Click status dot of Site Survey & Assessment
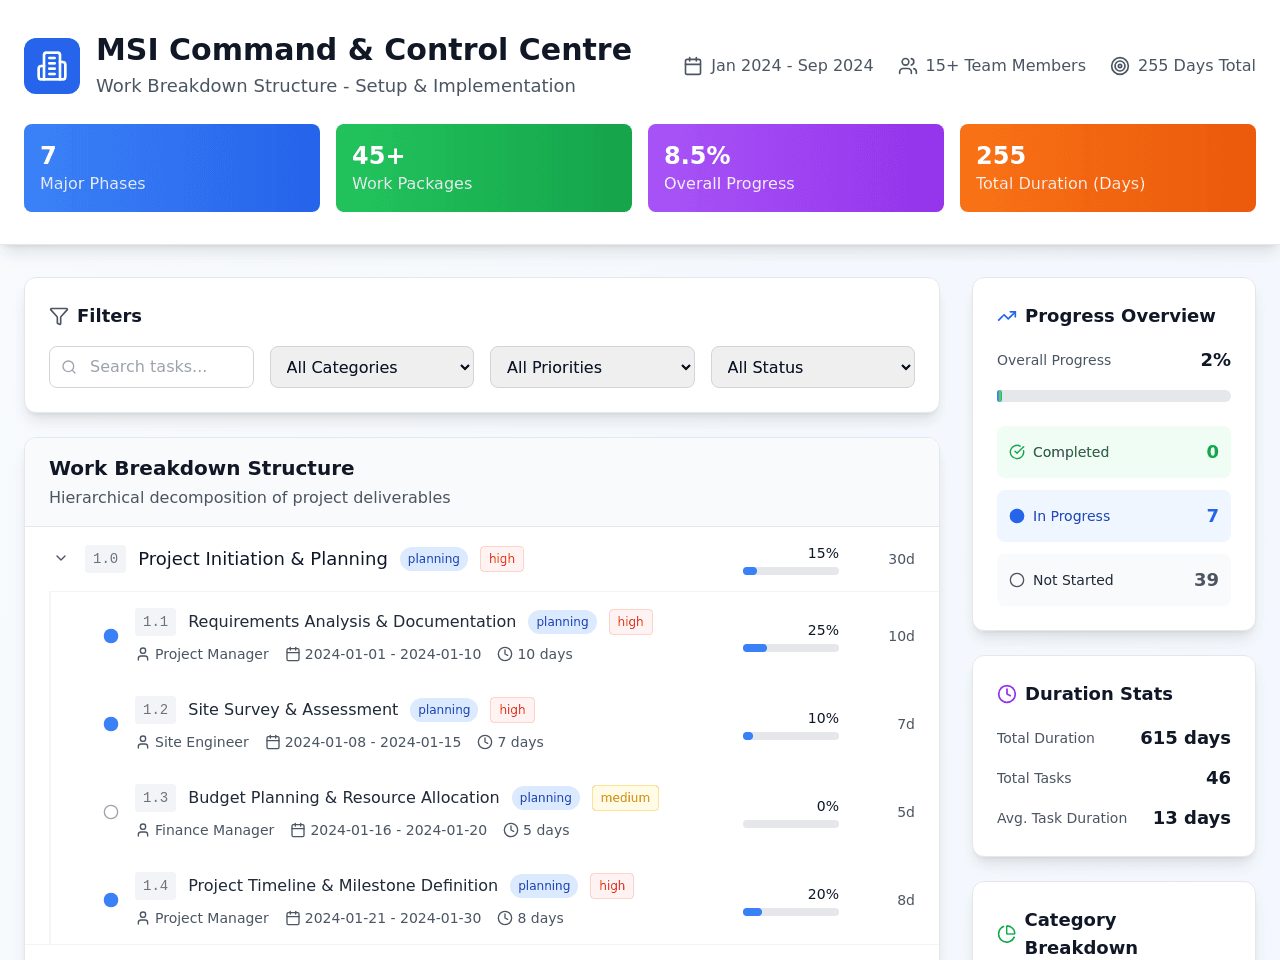This screenshot has height=960, width=1280. 111,724
